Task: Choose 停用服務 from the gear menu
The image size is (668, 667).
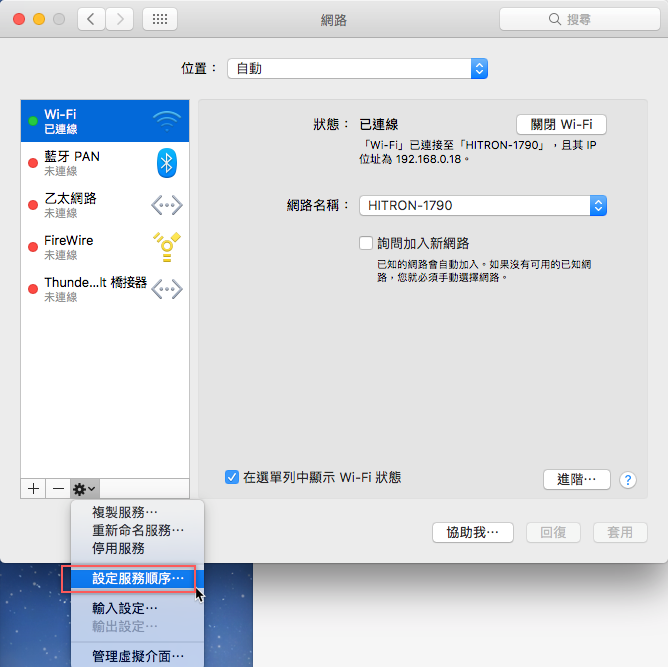Action: [137, 548]
